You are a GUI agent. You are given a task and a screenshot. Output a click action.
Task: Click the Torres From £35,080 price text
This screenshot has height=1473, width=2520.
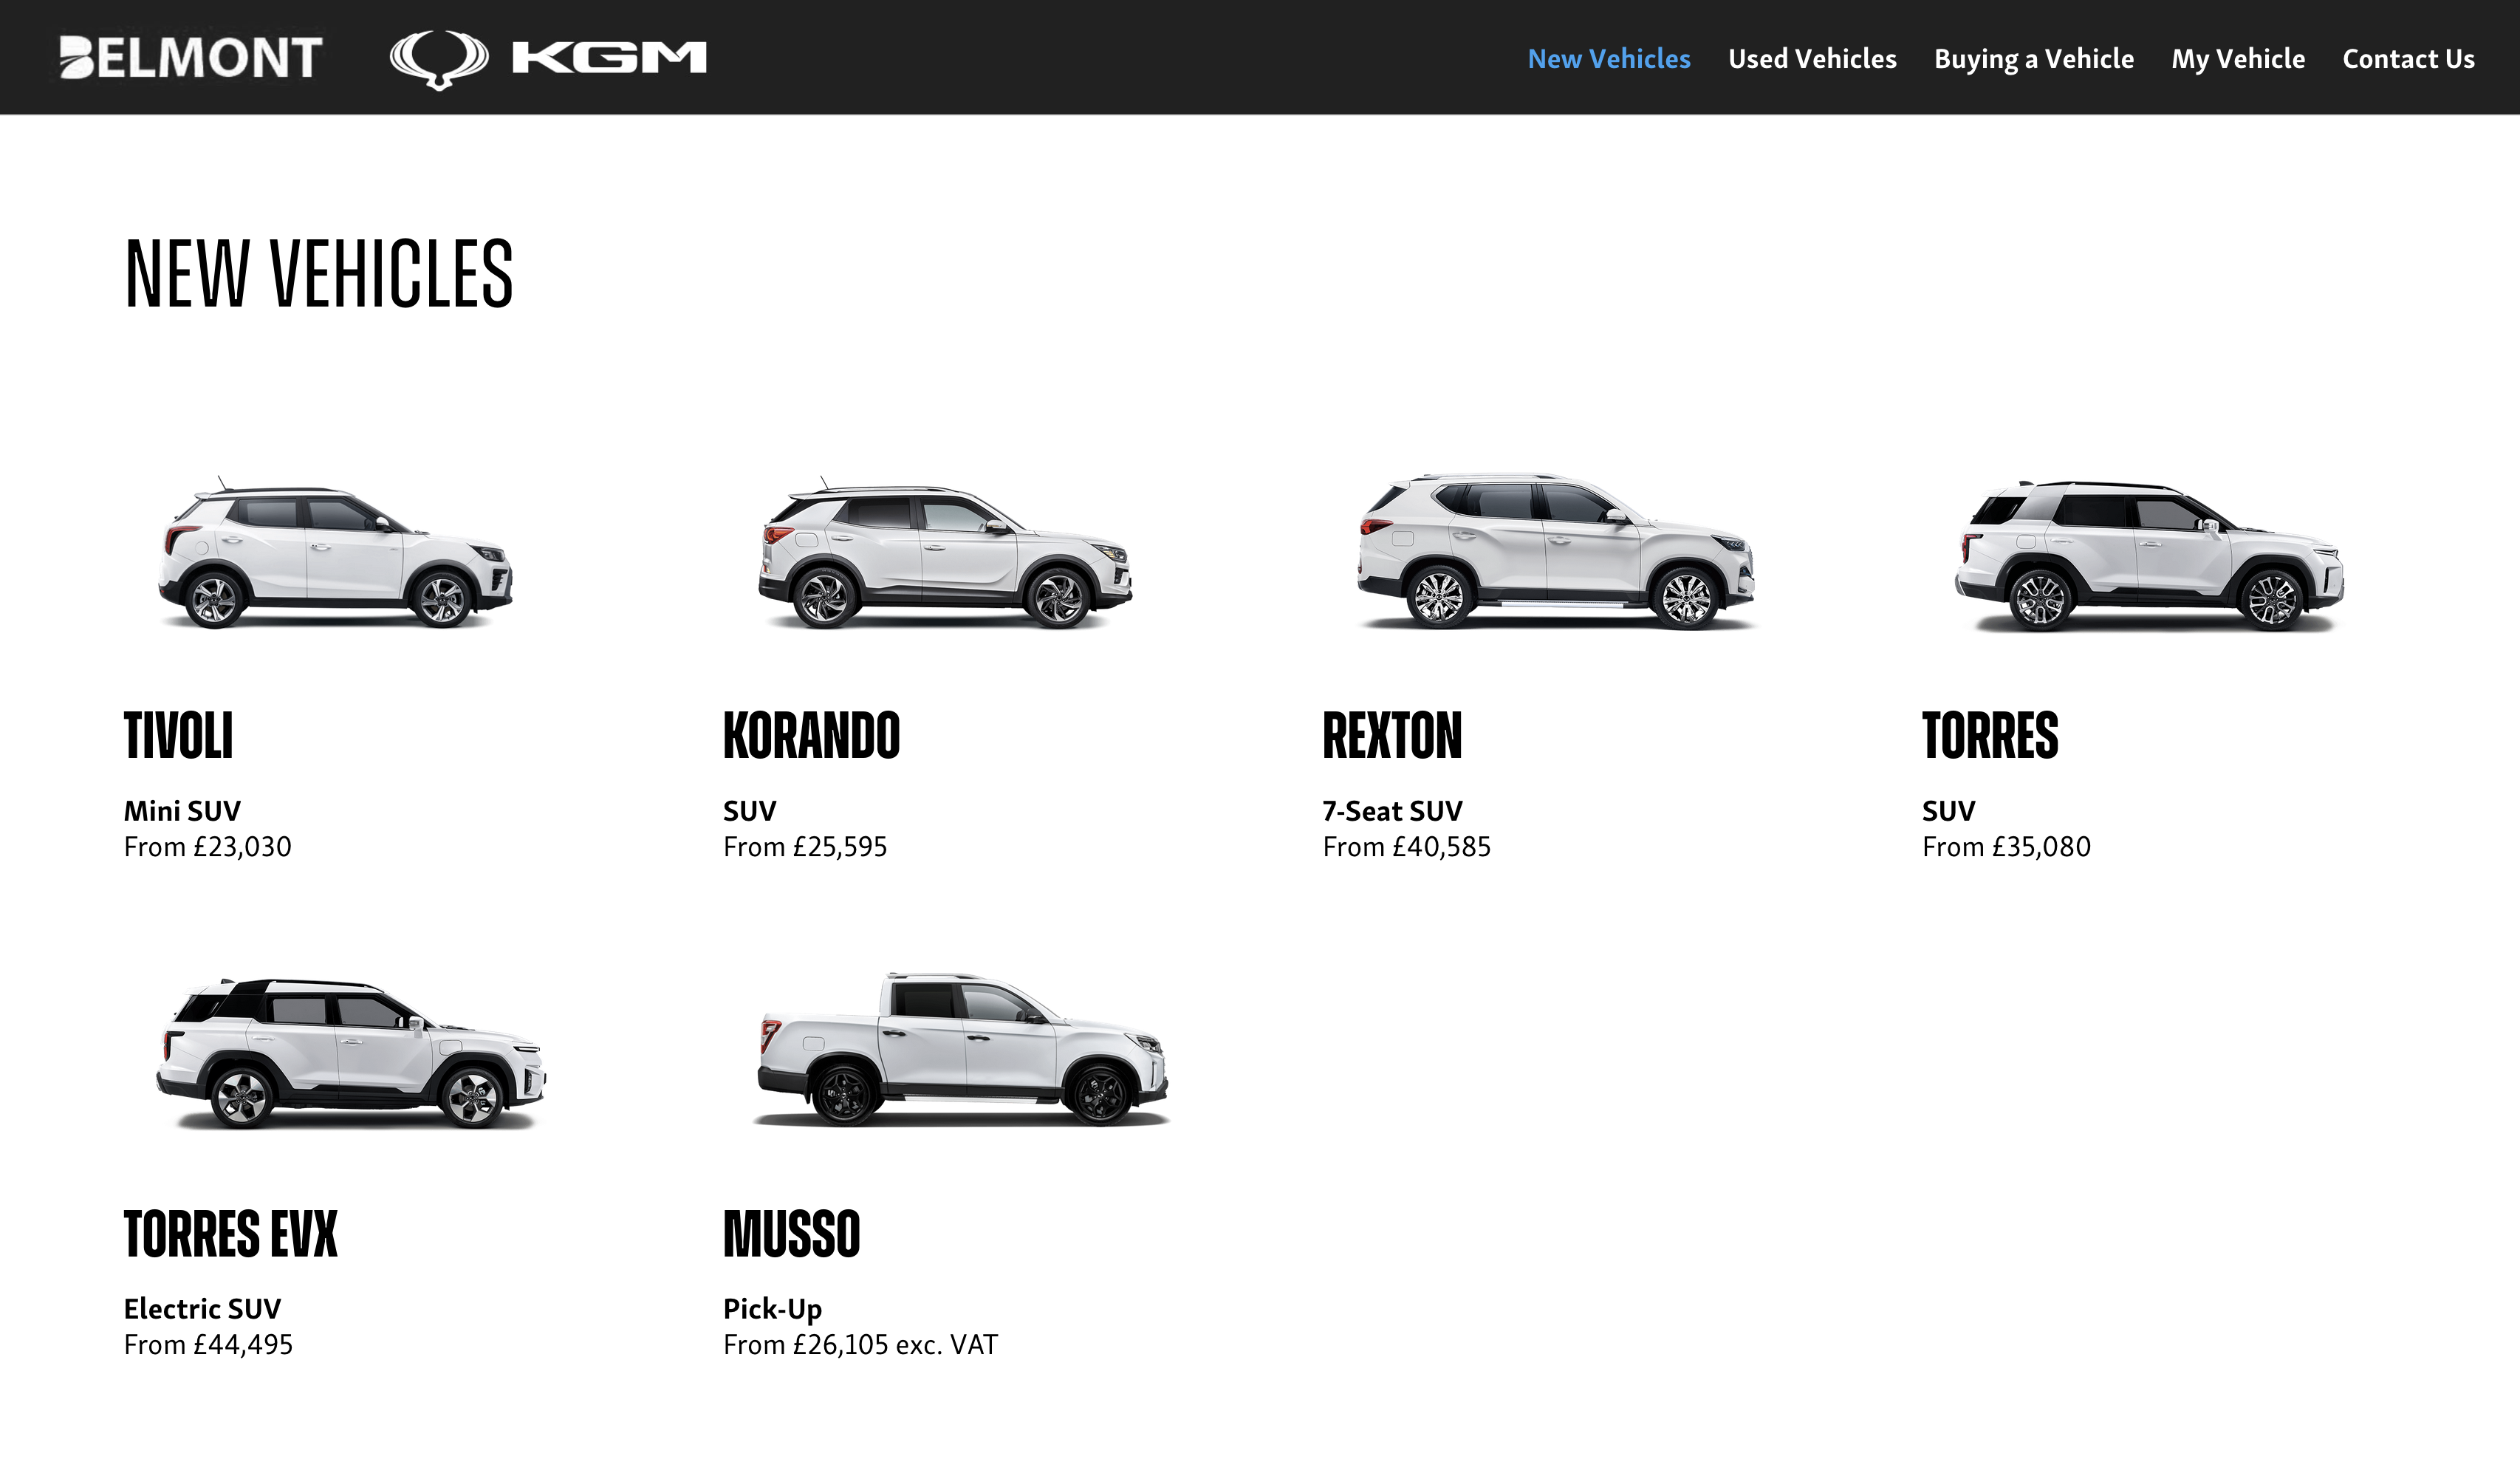pyautogui.click(x=2005, y=847)
